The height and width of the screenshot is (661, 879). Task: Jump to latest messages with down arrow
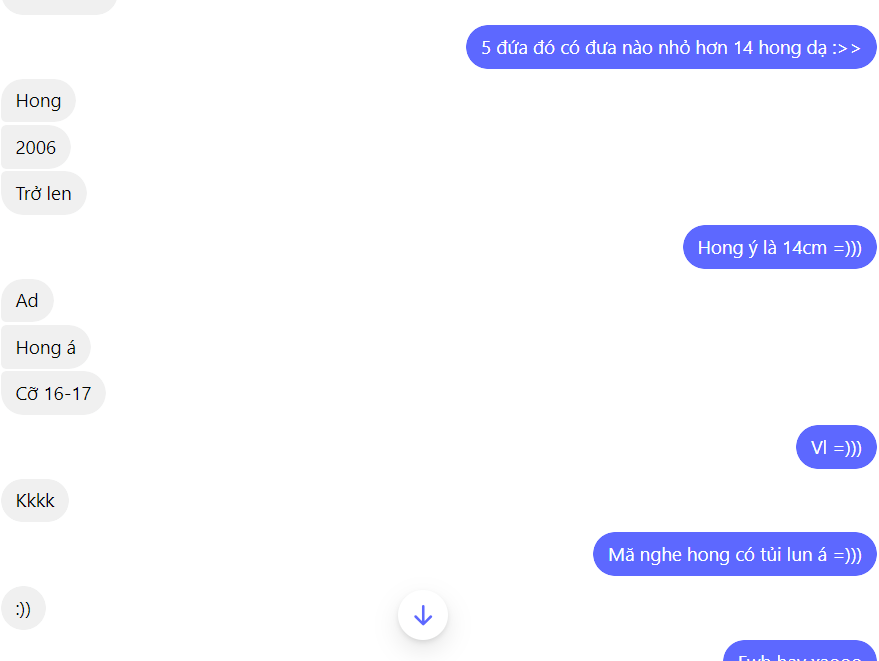click(423, 615)
